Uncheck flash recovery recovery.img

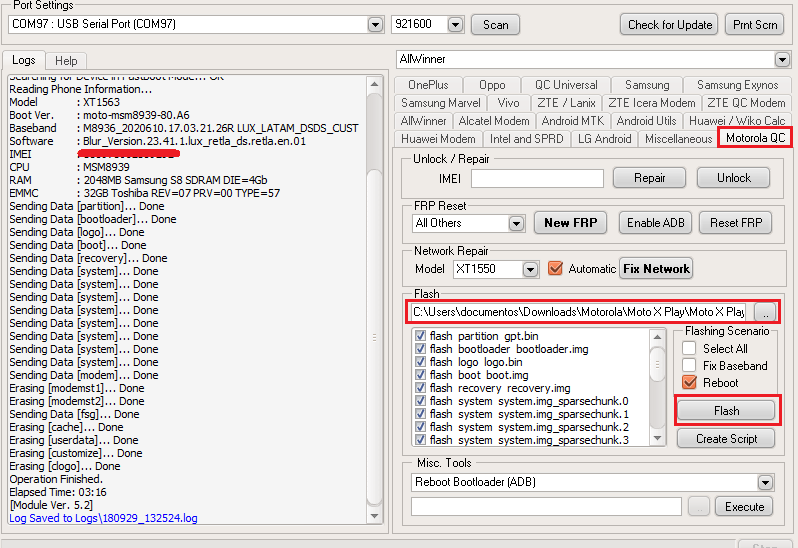(x=420, y=388)
